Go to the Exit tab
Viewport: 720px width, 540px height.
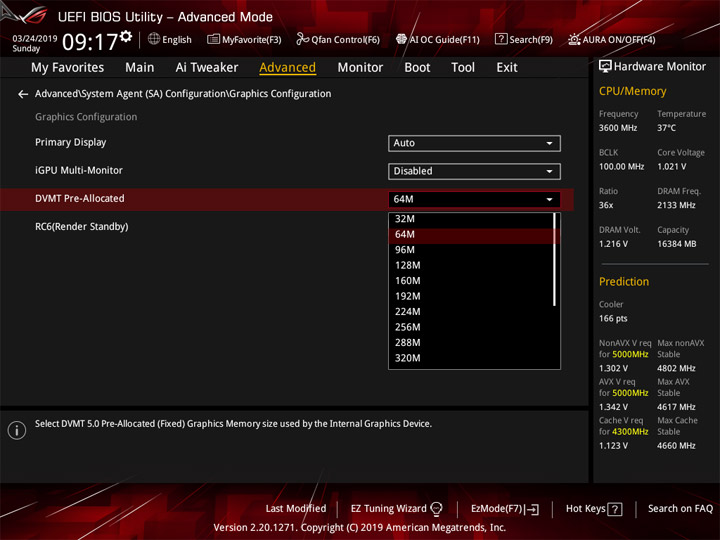click(x=506, y=68)
